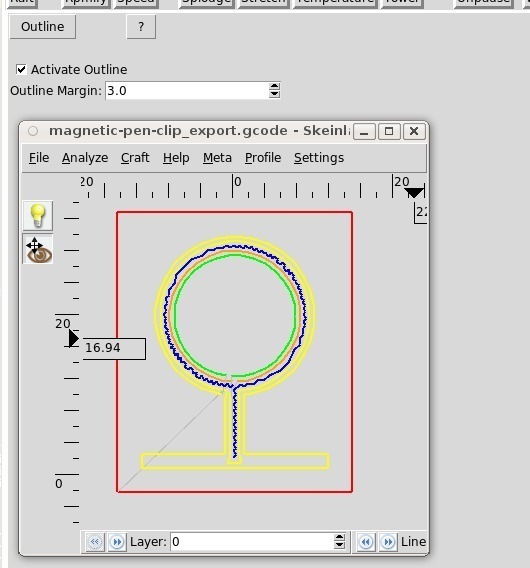Open the Help menu
The width and height of the screenshot is (530, 568).
coord(176,158)
